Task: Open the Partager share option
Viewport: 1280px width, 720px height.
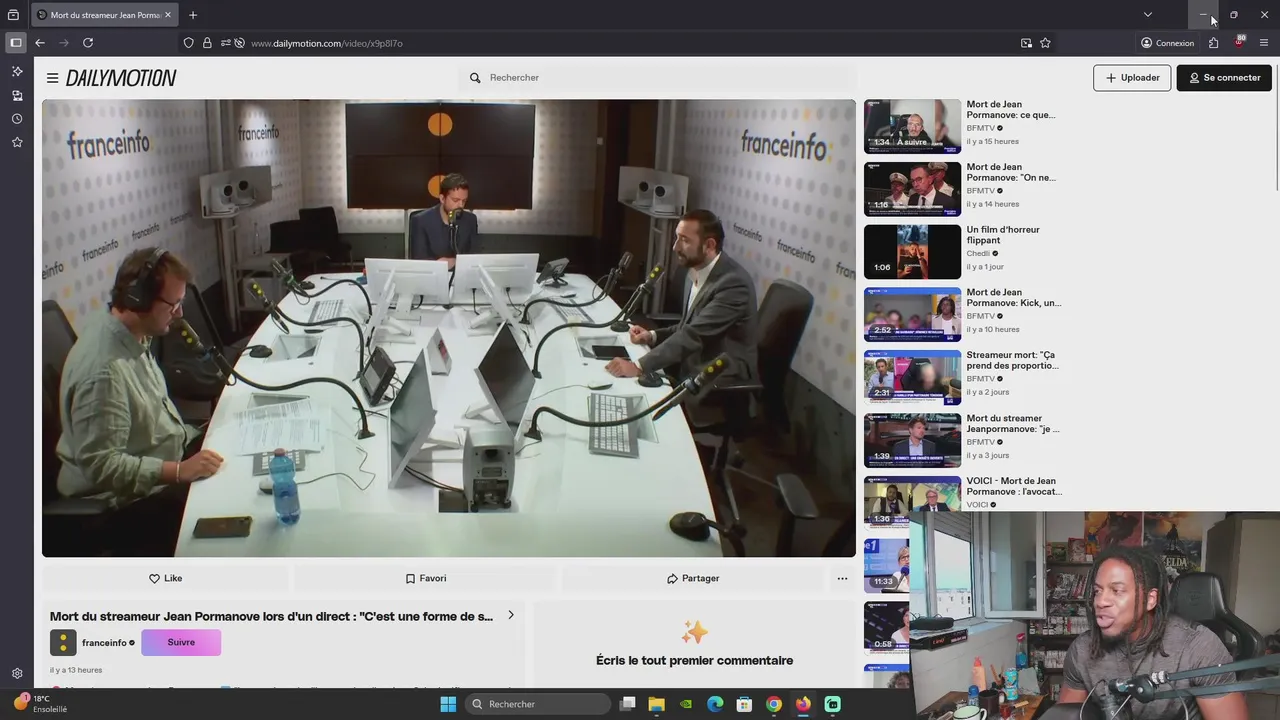Action: click(693, 578)
